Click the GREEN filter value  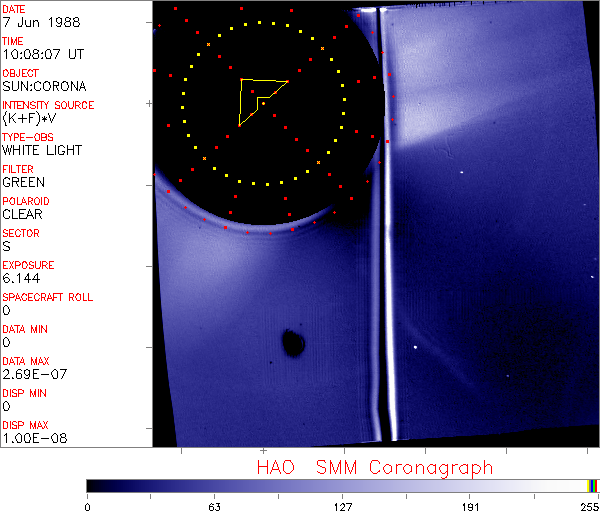[23, 182]
